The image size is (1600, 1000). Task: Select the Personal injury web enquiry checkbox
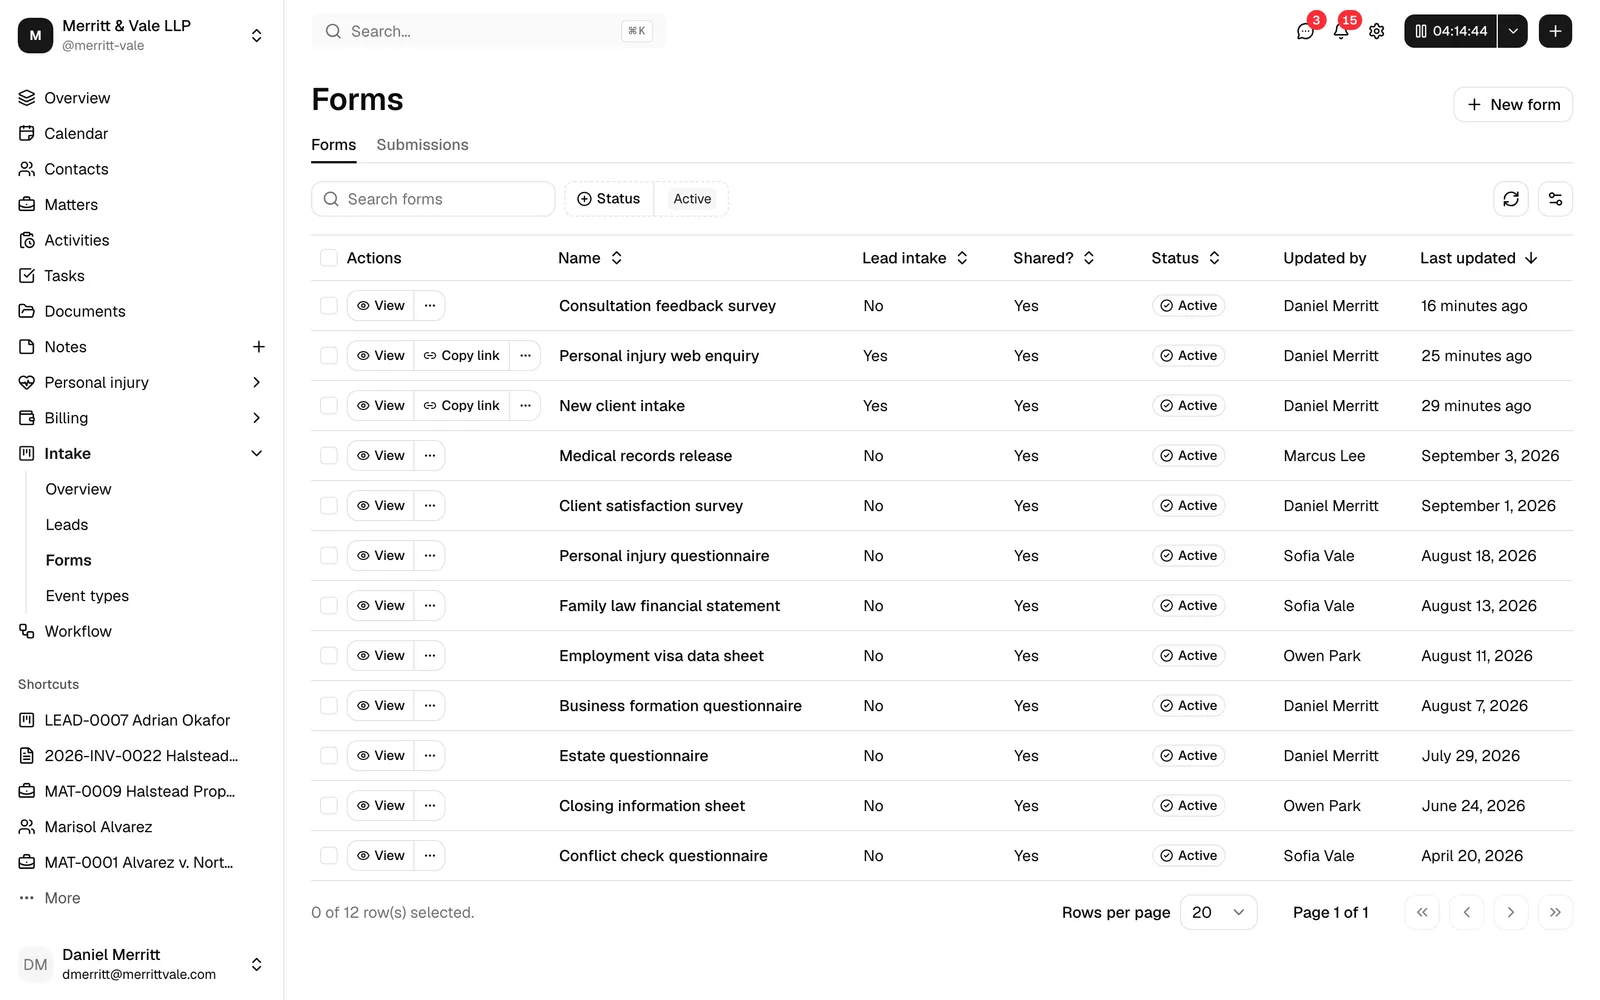tap(328, 356)
